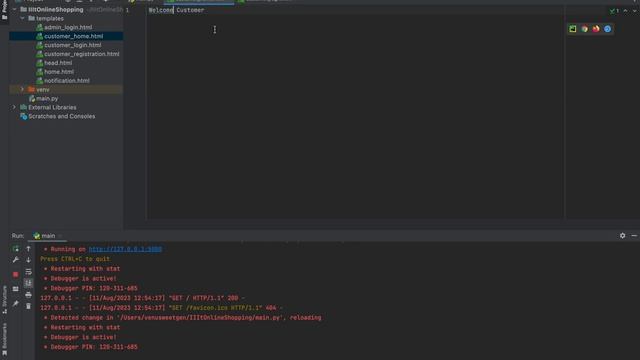Screen dimensions: 640x360
Task: Go to previous highlighted problem arrow
Action: point(625,11)
